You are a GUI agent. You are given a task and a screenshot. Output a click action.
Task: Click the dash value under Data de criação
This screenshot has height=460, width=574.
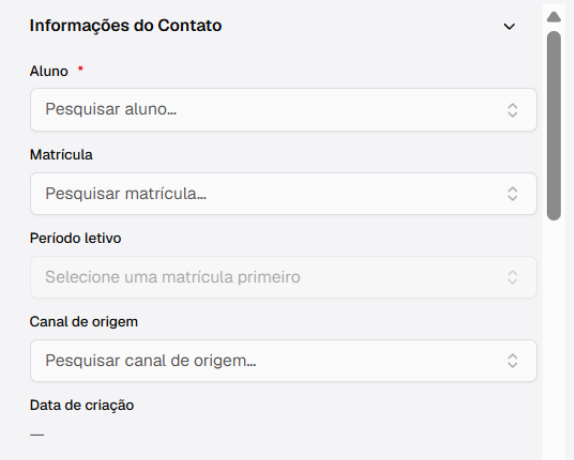(x=37, y=435)
